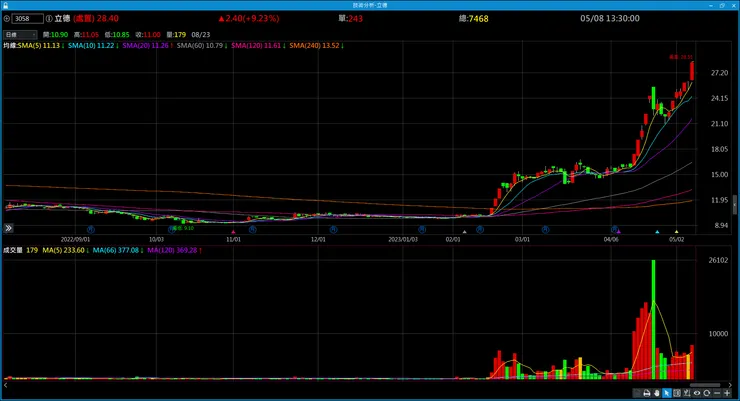This screenshot has height=401, width=740.
Task: Click the date 08/23 in OHLC row
Action: (x=201, y=34)
